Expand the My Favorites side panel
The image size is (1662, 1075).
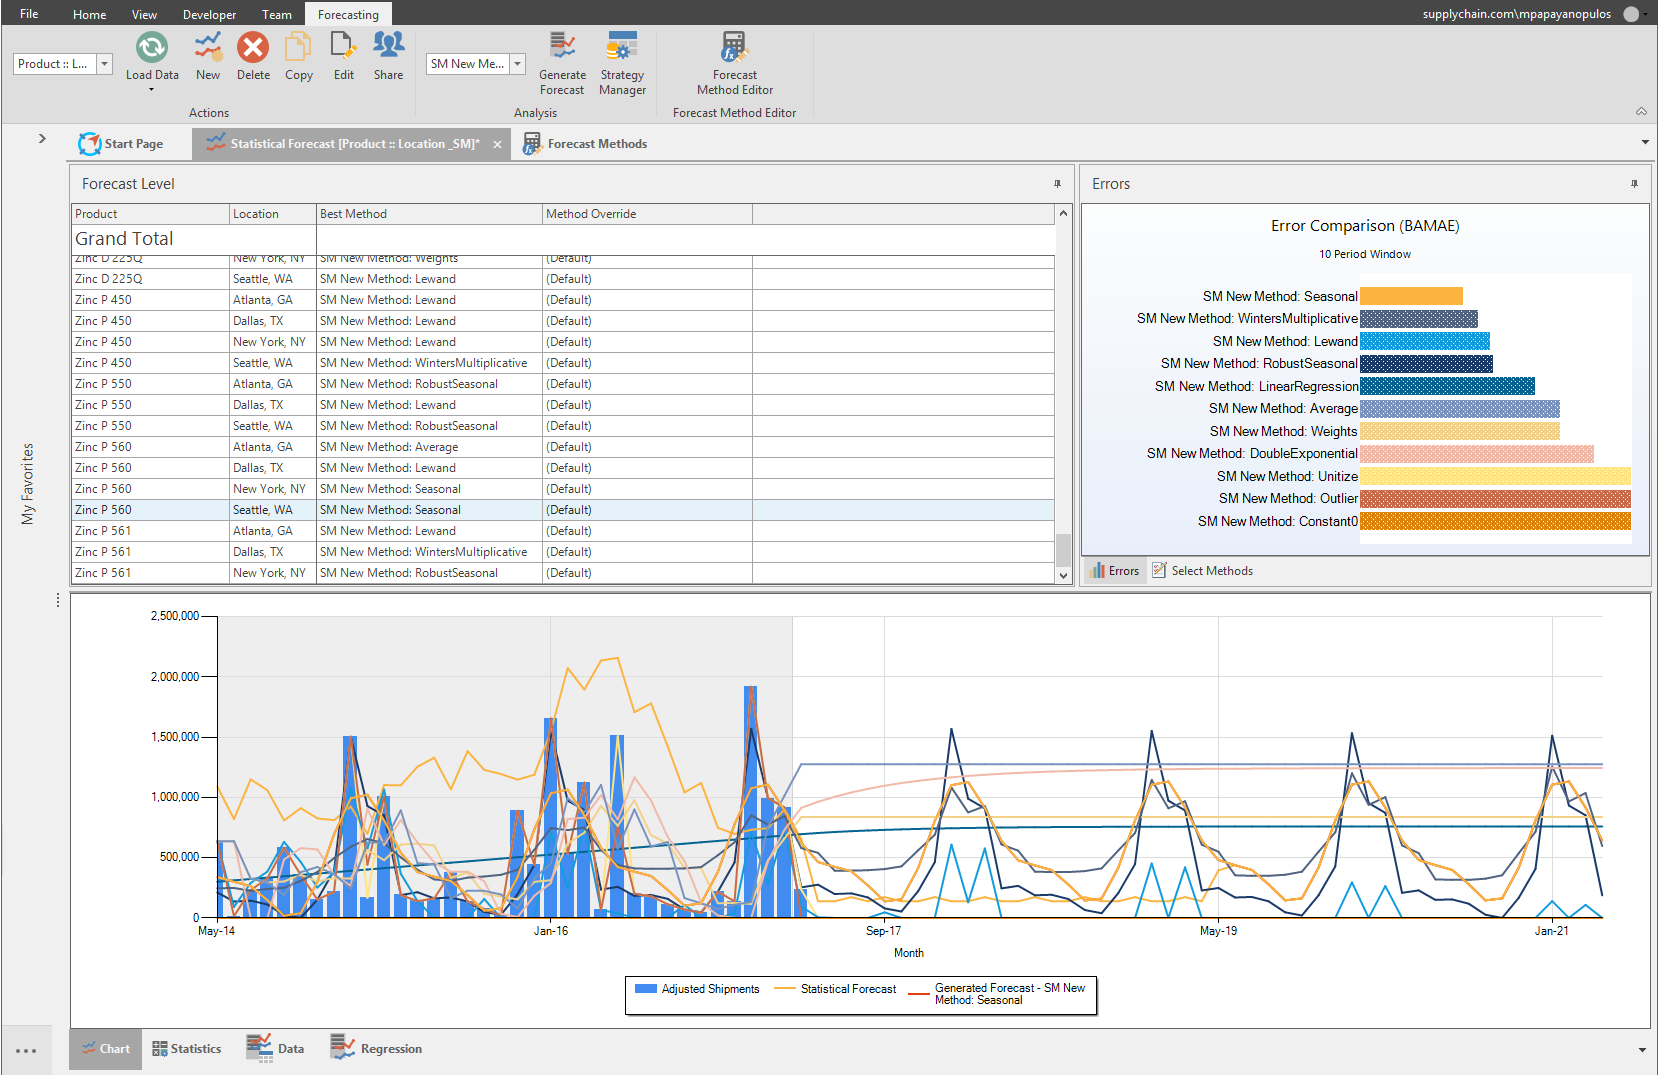pyautogui.click(x=42, y=138)
